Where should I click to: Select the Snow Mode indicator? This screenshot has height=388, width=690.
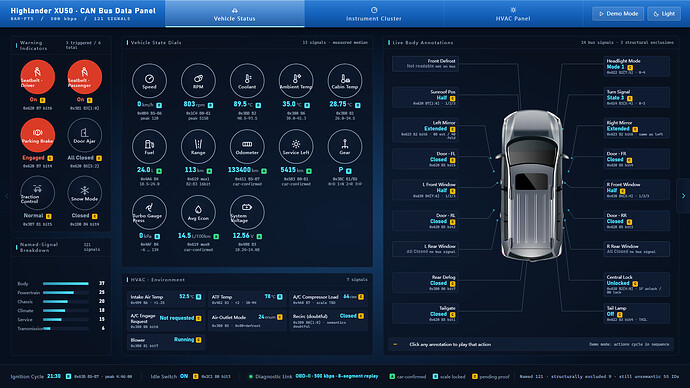coord(84,193)
